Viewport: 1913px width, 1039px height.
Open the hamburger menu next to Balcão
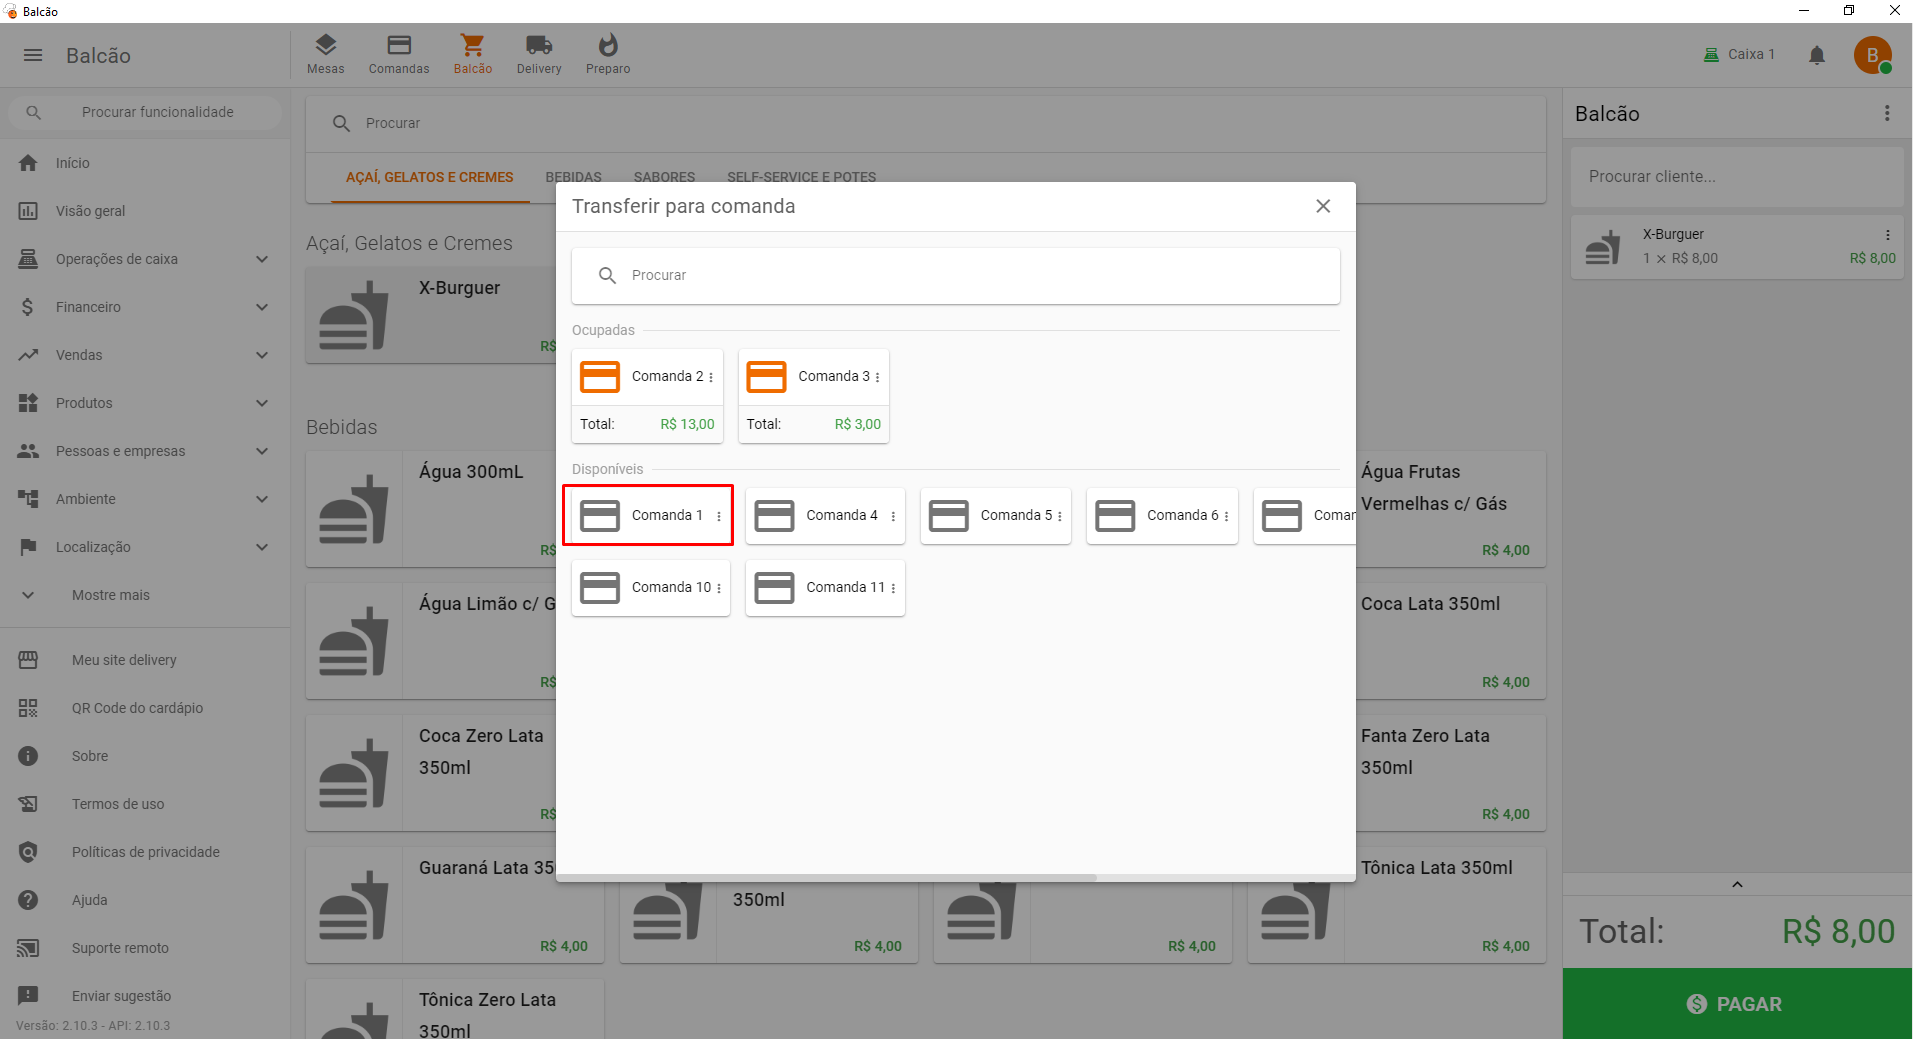(x=33, y=55)
